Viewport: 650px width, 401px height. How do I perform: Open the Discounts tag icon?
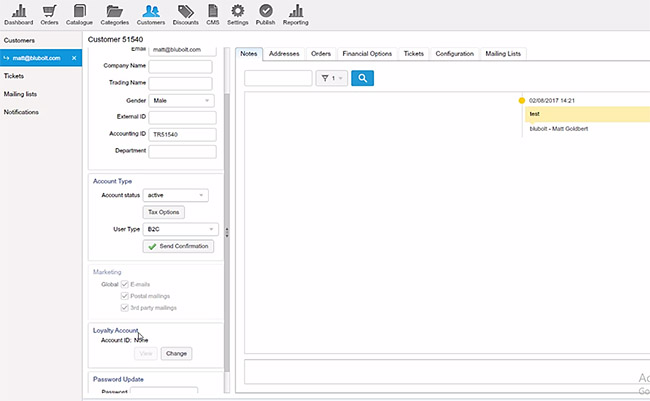pos(186,11)
